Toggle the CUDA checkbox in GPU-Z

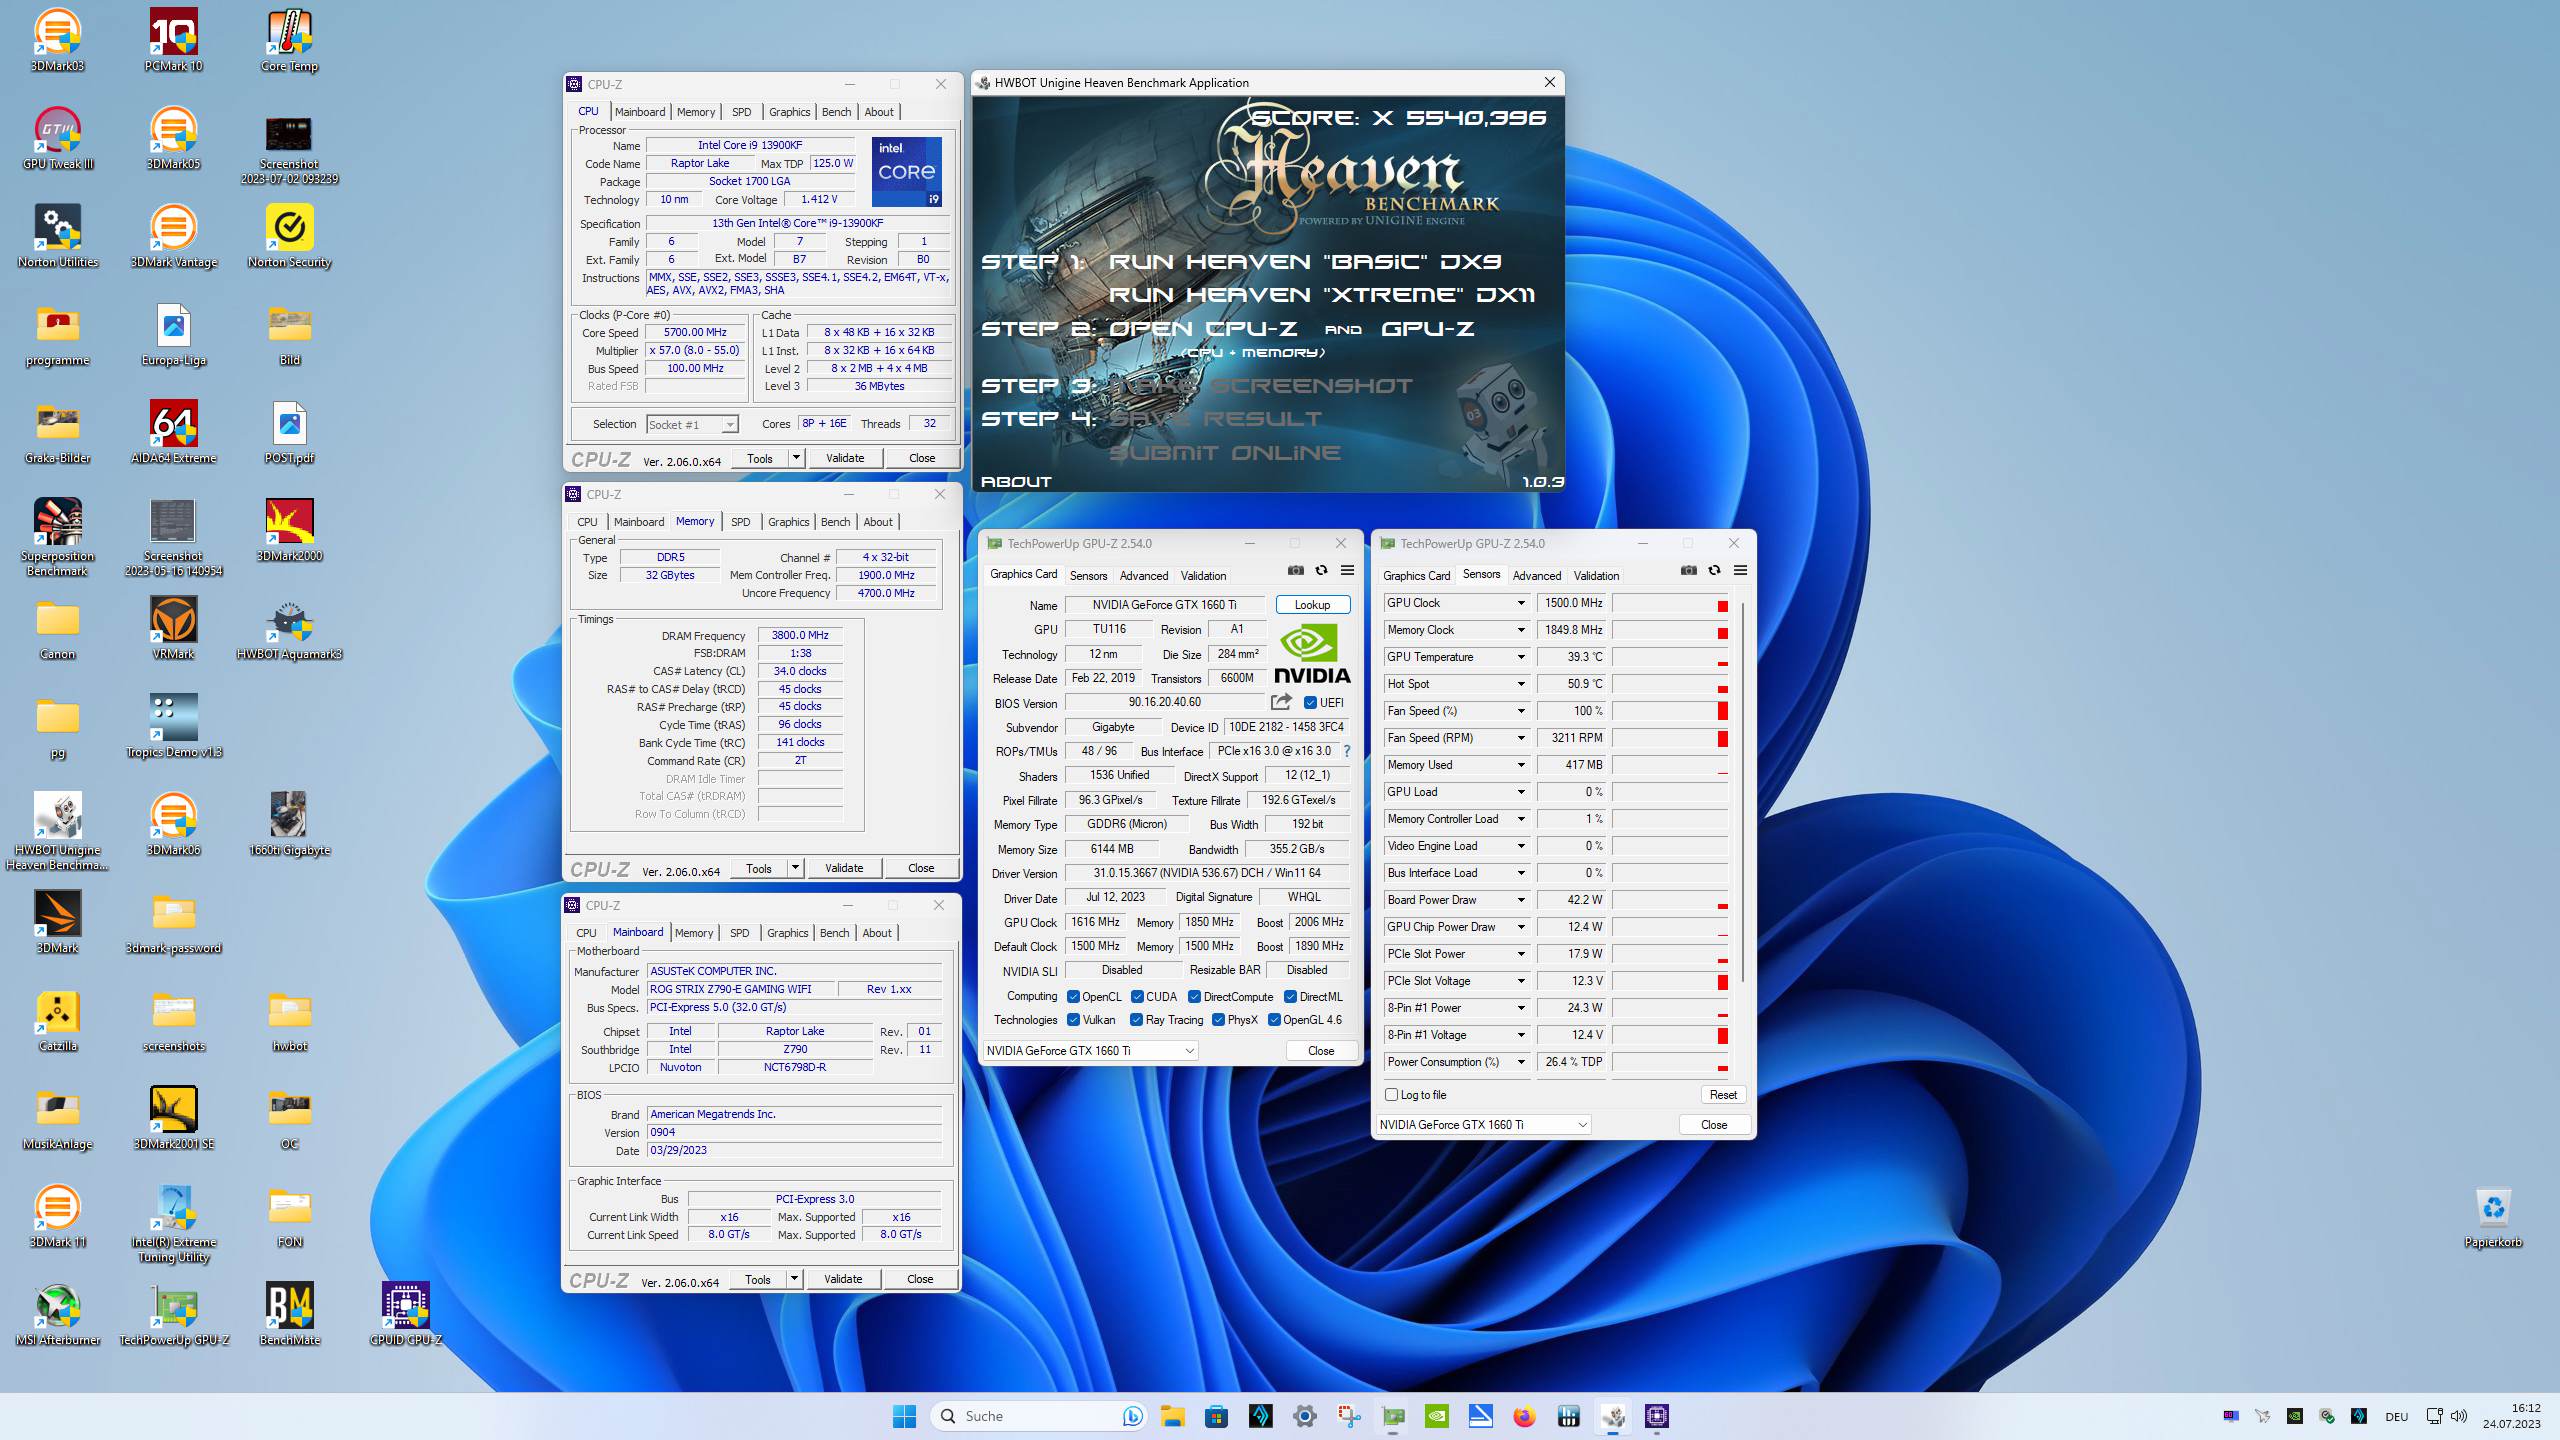coord(1137,996)
